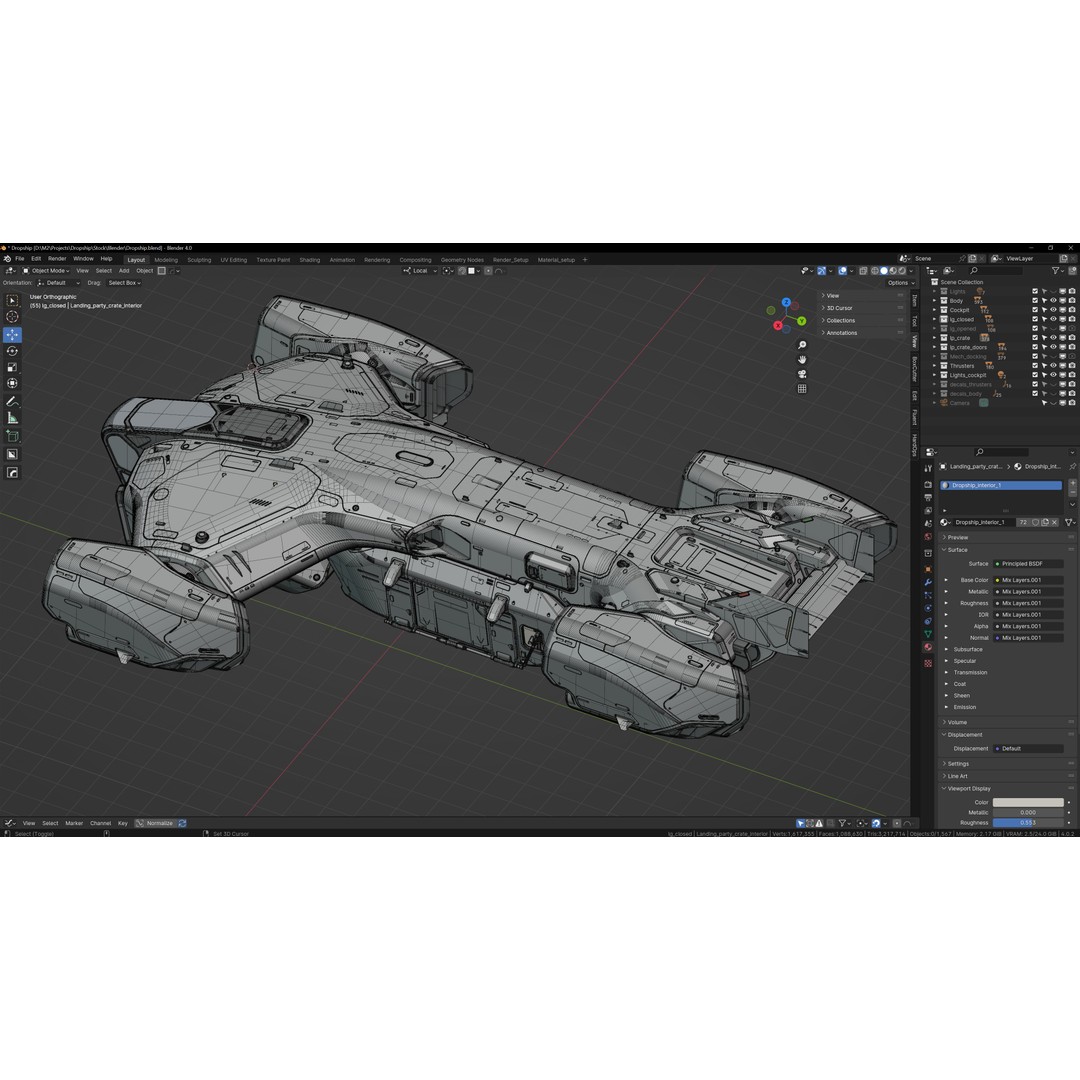1080x1080 pixels.
Task: Select the Measure tool
Action: (12, 418)
